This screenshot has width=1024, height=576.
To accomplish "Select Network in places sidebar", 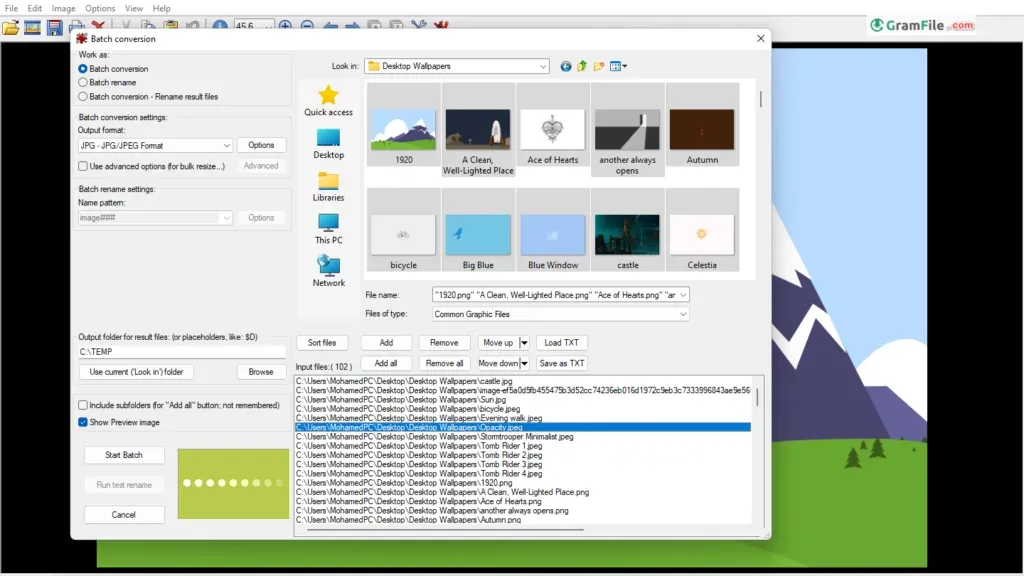I will (x=328, y=272).
